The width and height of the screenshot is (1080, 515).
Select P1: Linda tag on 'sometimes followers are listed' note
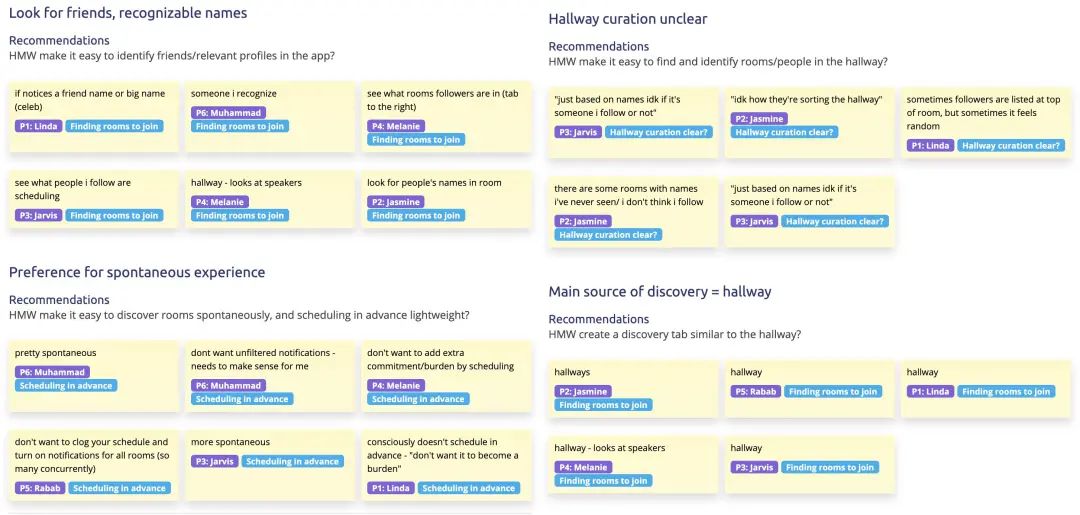(x=930, y=145)
